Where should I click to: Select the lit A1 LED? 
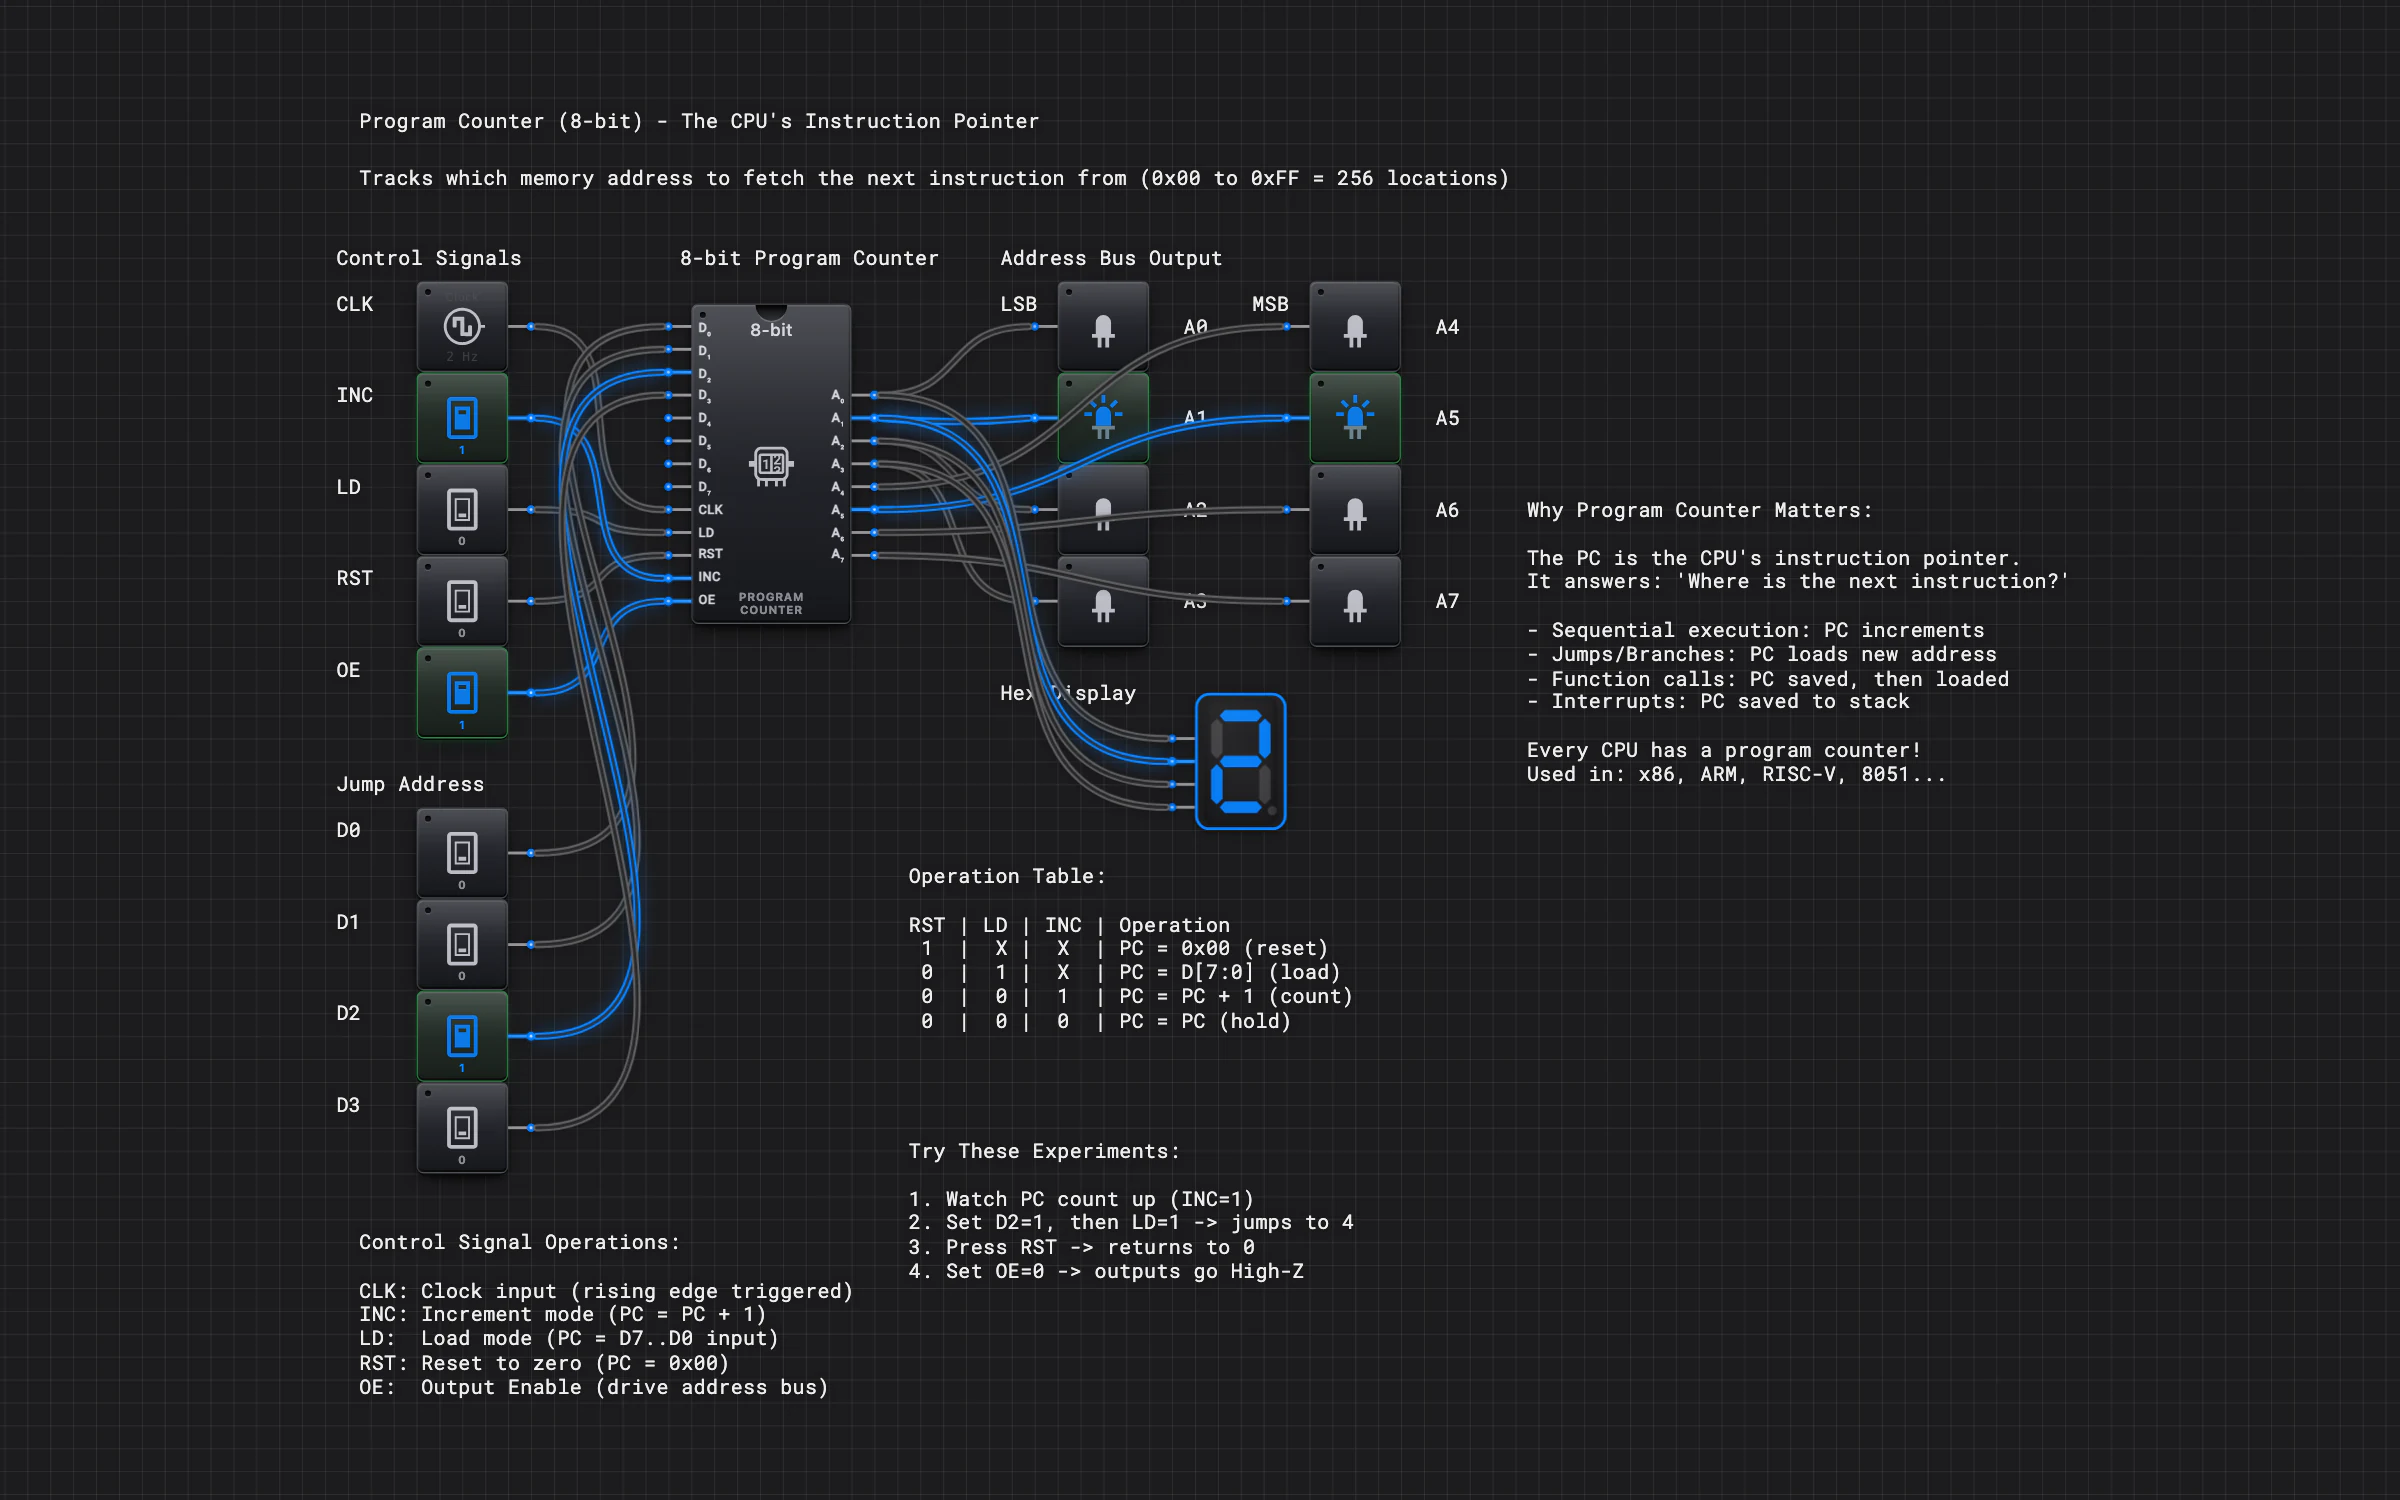point(1103,418)
